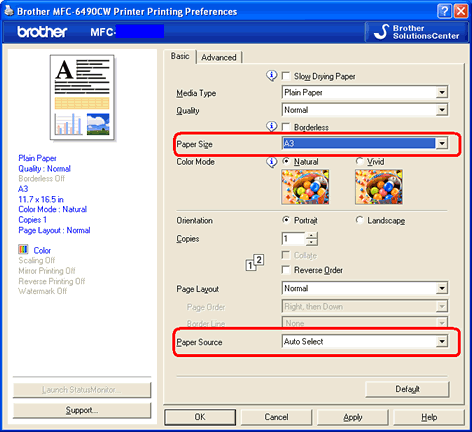
Task: Click info icon beside Borderless
Action: tap(272, 127)
